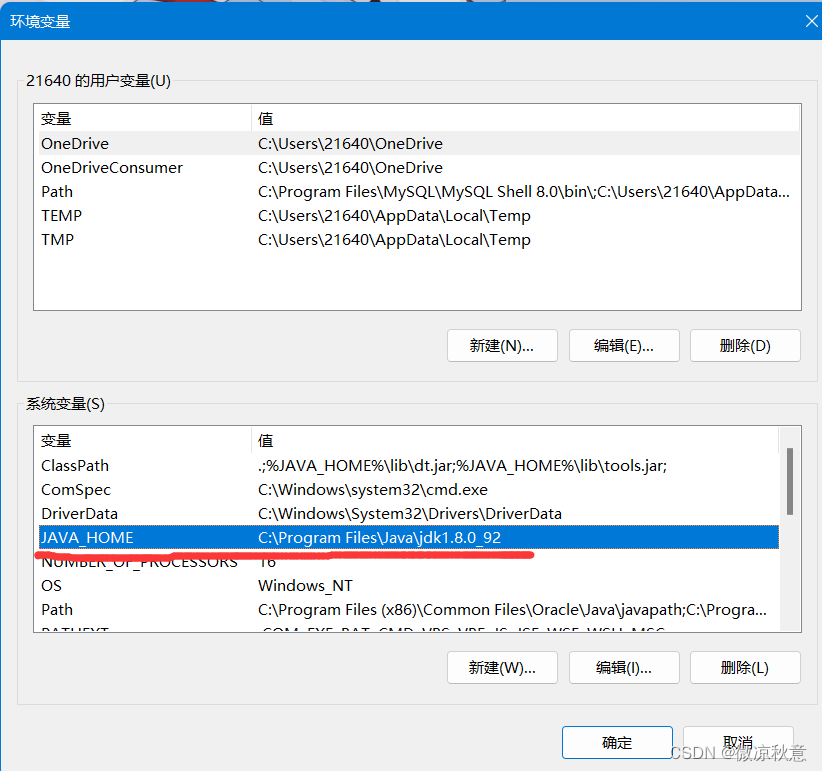Click the 编辑(I)... button for system variables
822x771 pixels.
coord(624,667)
